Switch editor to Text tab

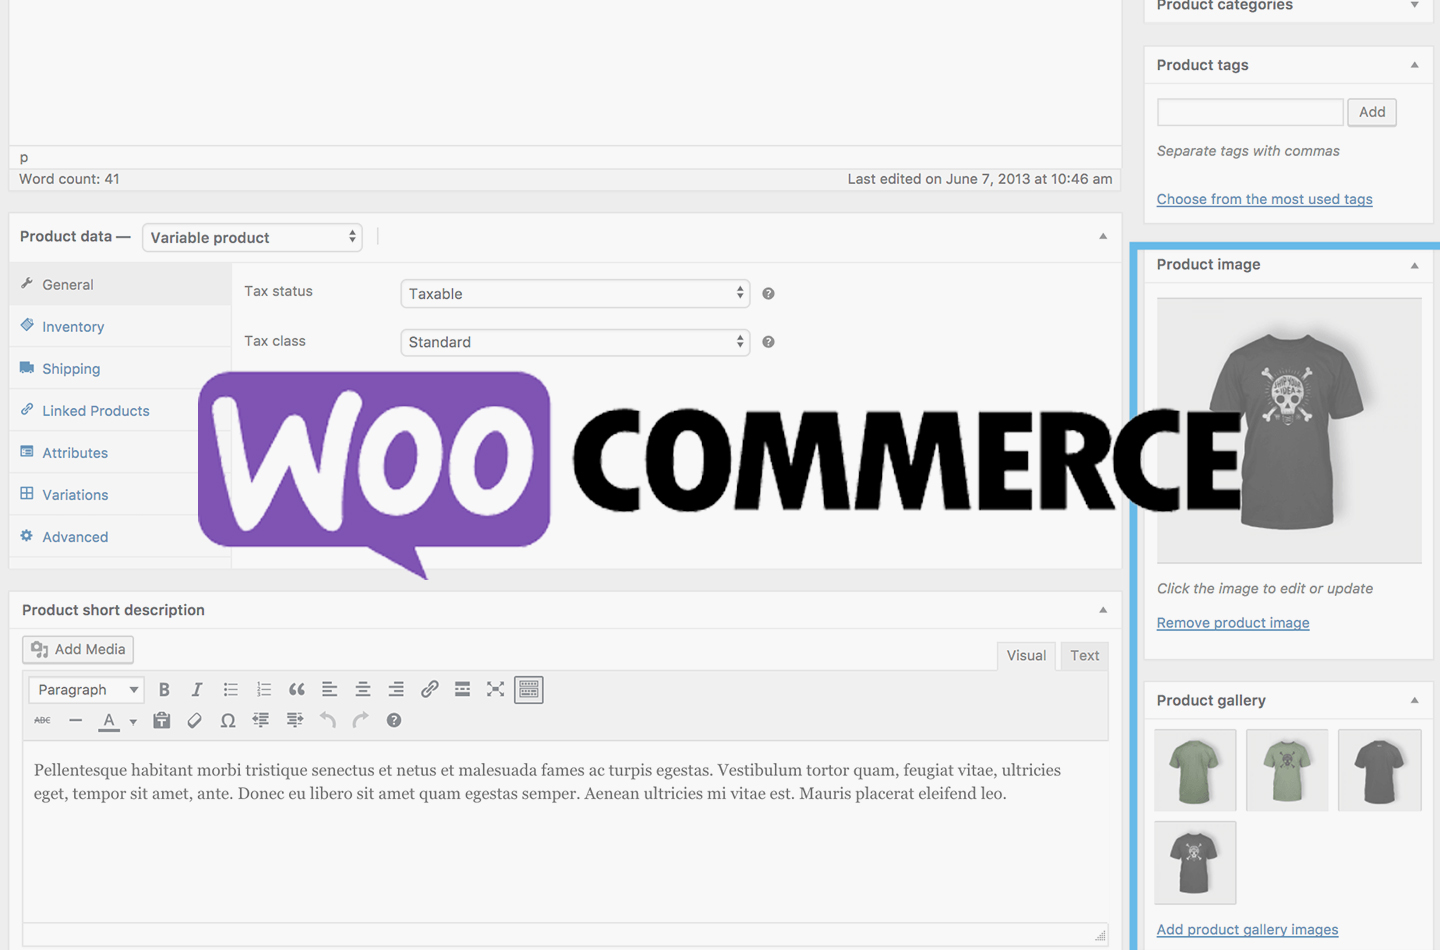[1084, 655]
